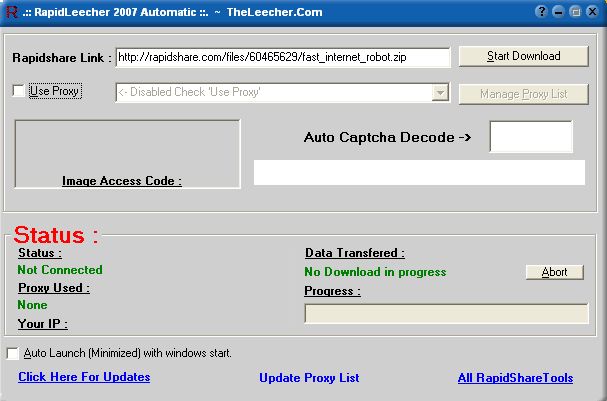Click the 'Your IP :' label
Image resolution: width=607 pixels, height=401 pixels.
pos(43,324)
